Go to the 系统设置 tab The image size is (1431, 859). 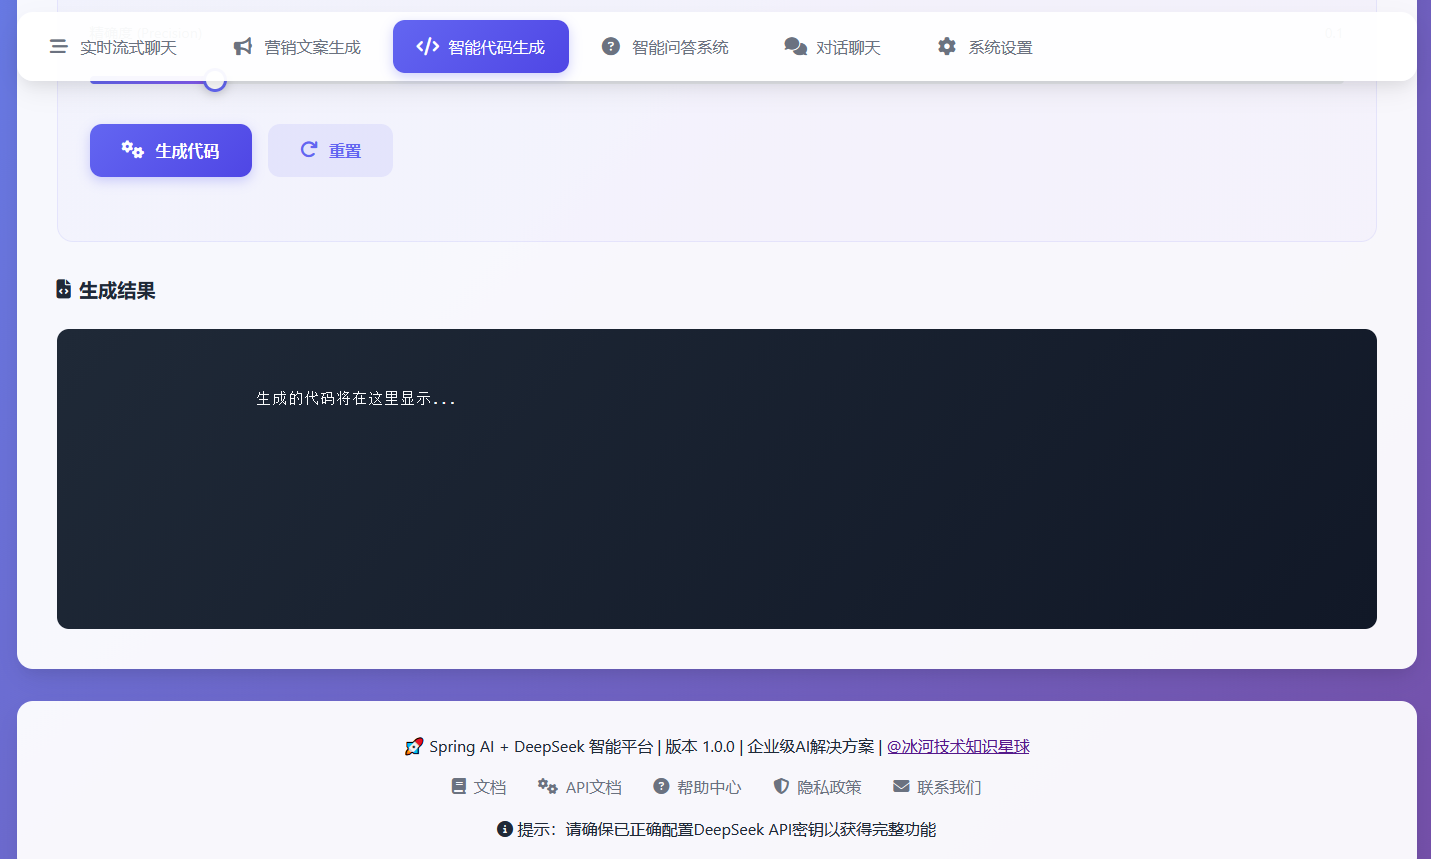coord(999,48)
